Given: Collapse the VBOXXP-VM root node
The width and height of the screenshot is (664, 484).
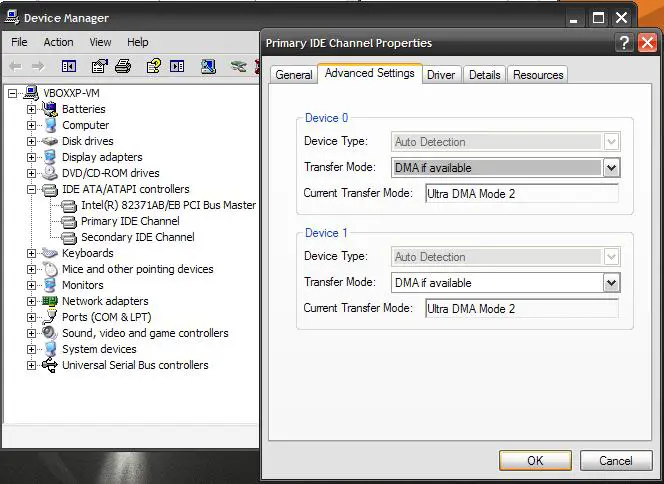Looking at the screenshot, I should tap(13, 93).
